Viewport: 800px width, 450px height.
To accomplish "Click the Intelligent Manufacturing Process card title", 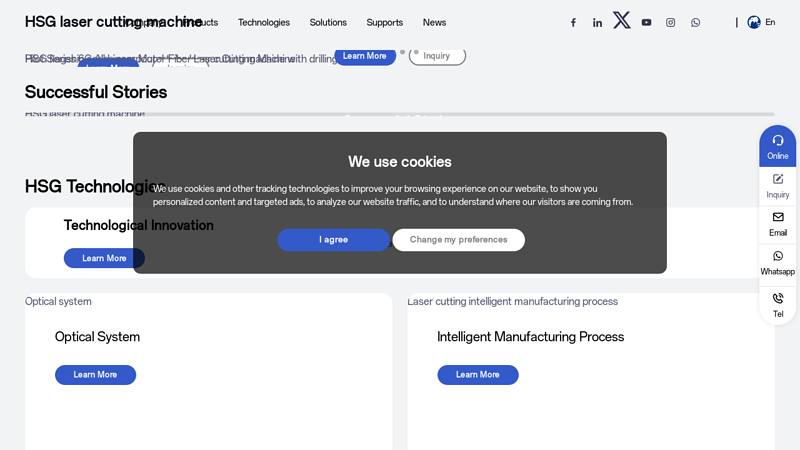I will [x=531, y=337].
